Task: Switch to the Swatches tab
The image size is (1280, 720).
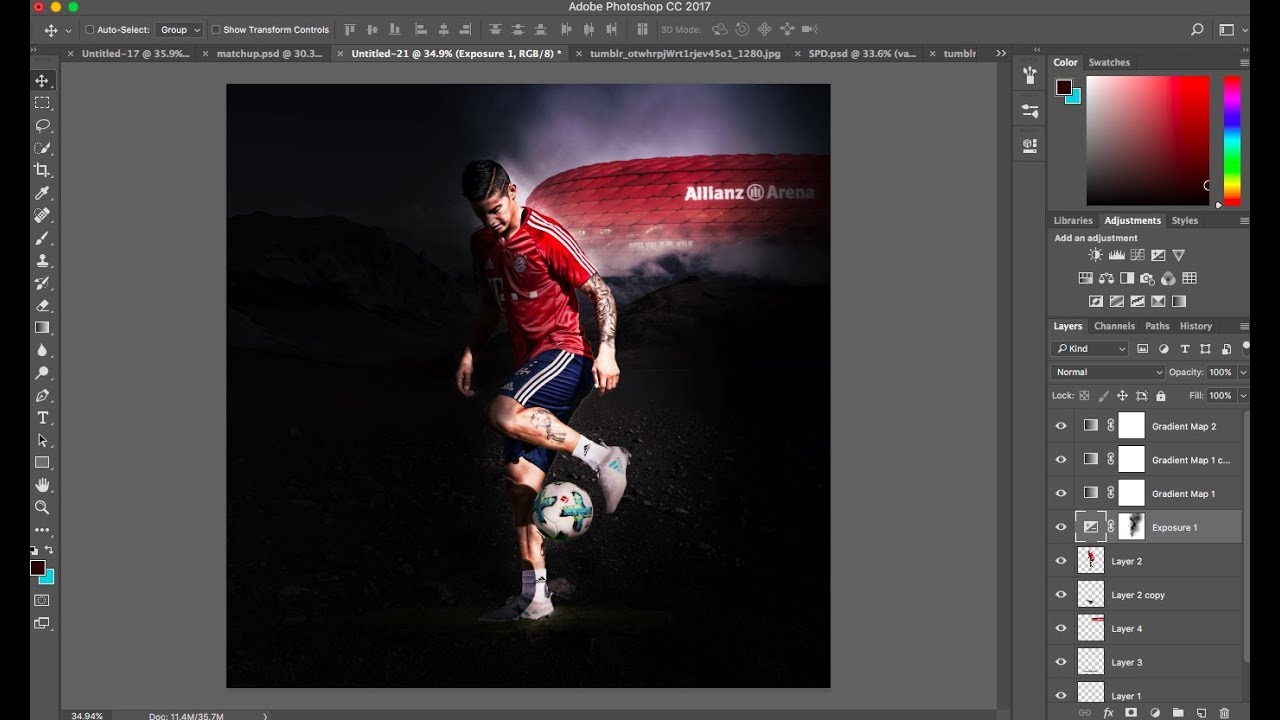Action: click(1109, 62)
